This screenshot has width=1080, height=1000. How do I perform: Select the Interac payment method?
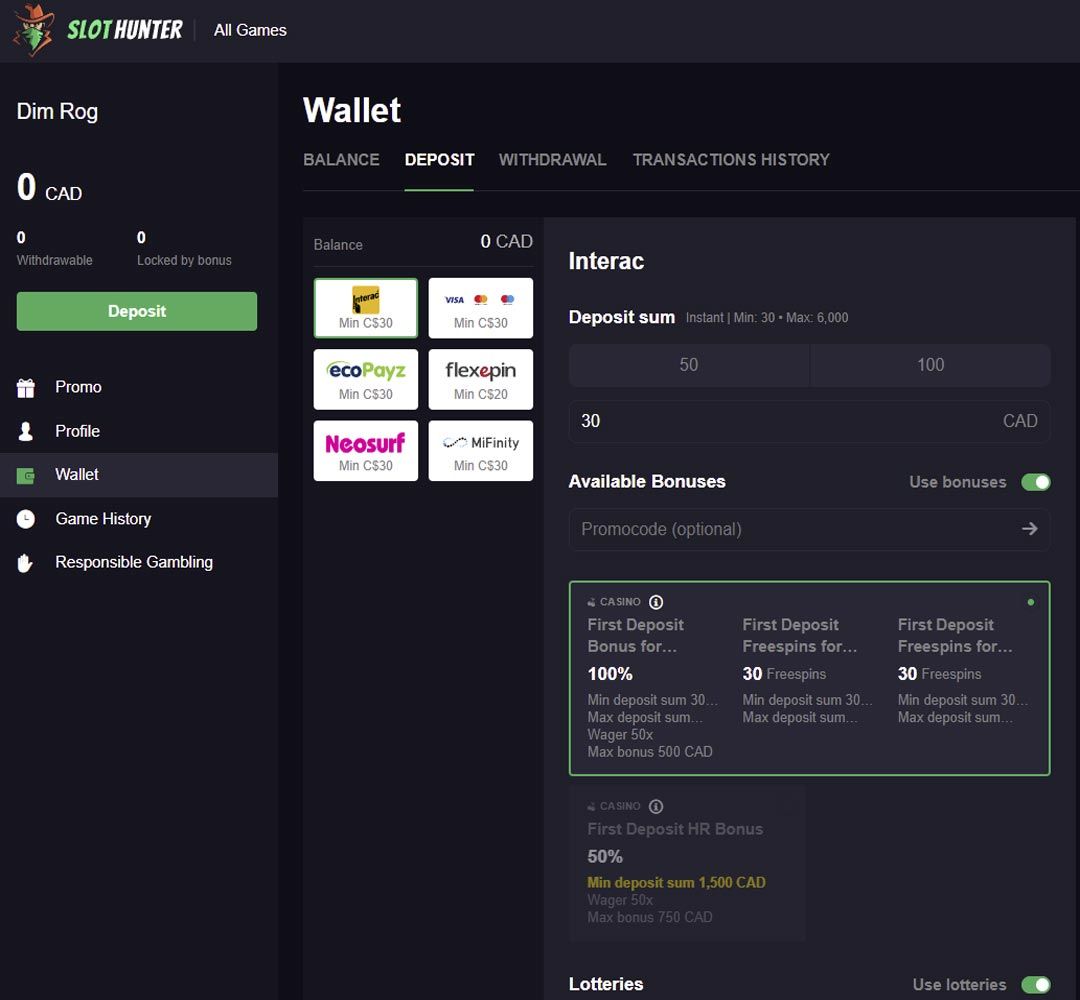pyautogui.click(x=366, y=308)
